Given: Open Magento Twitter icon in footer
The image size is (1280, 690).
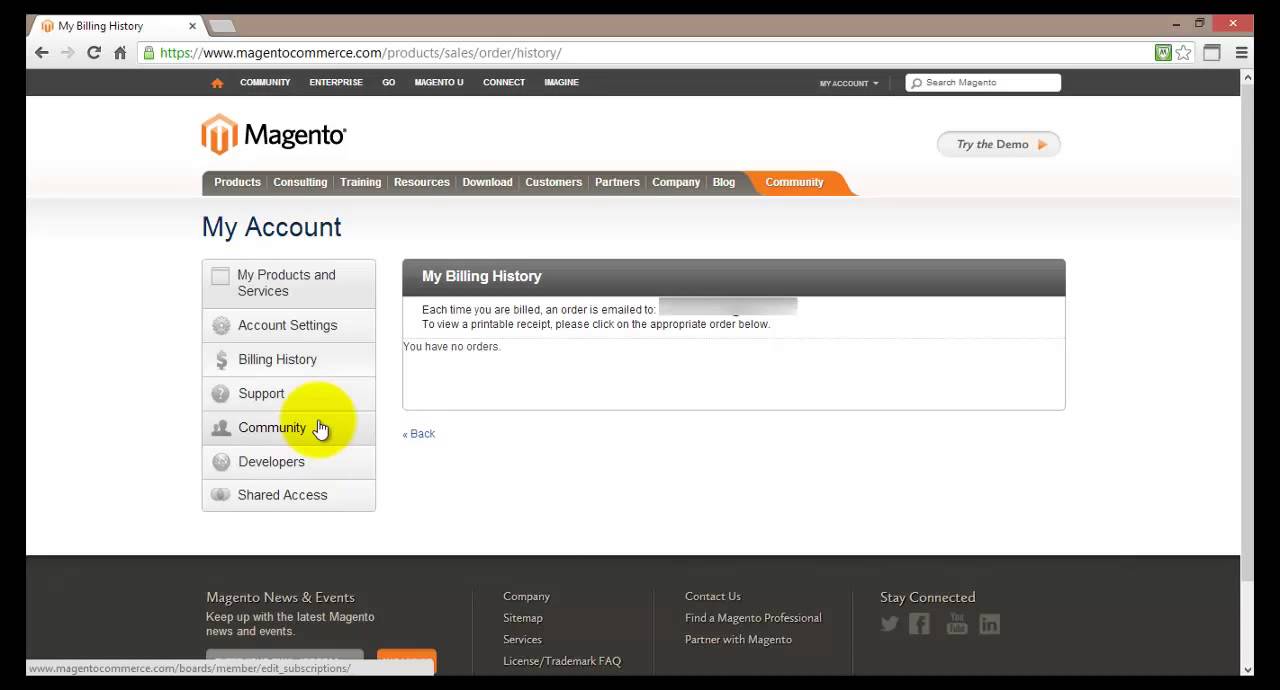Looking at the screenshot, I should coord(889,624).
